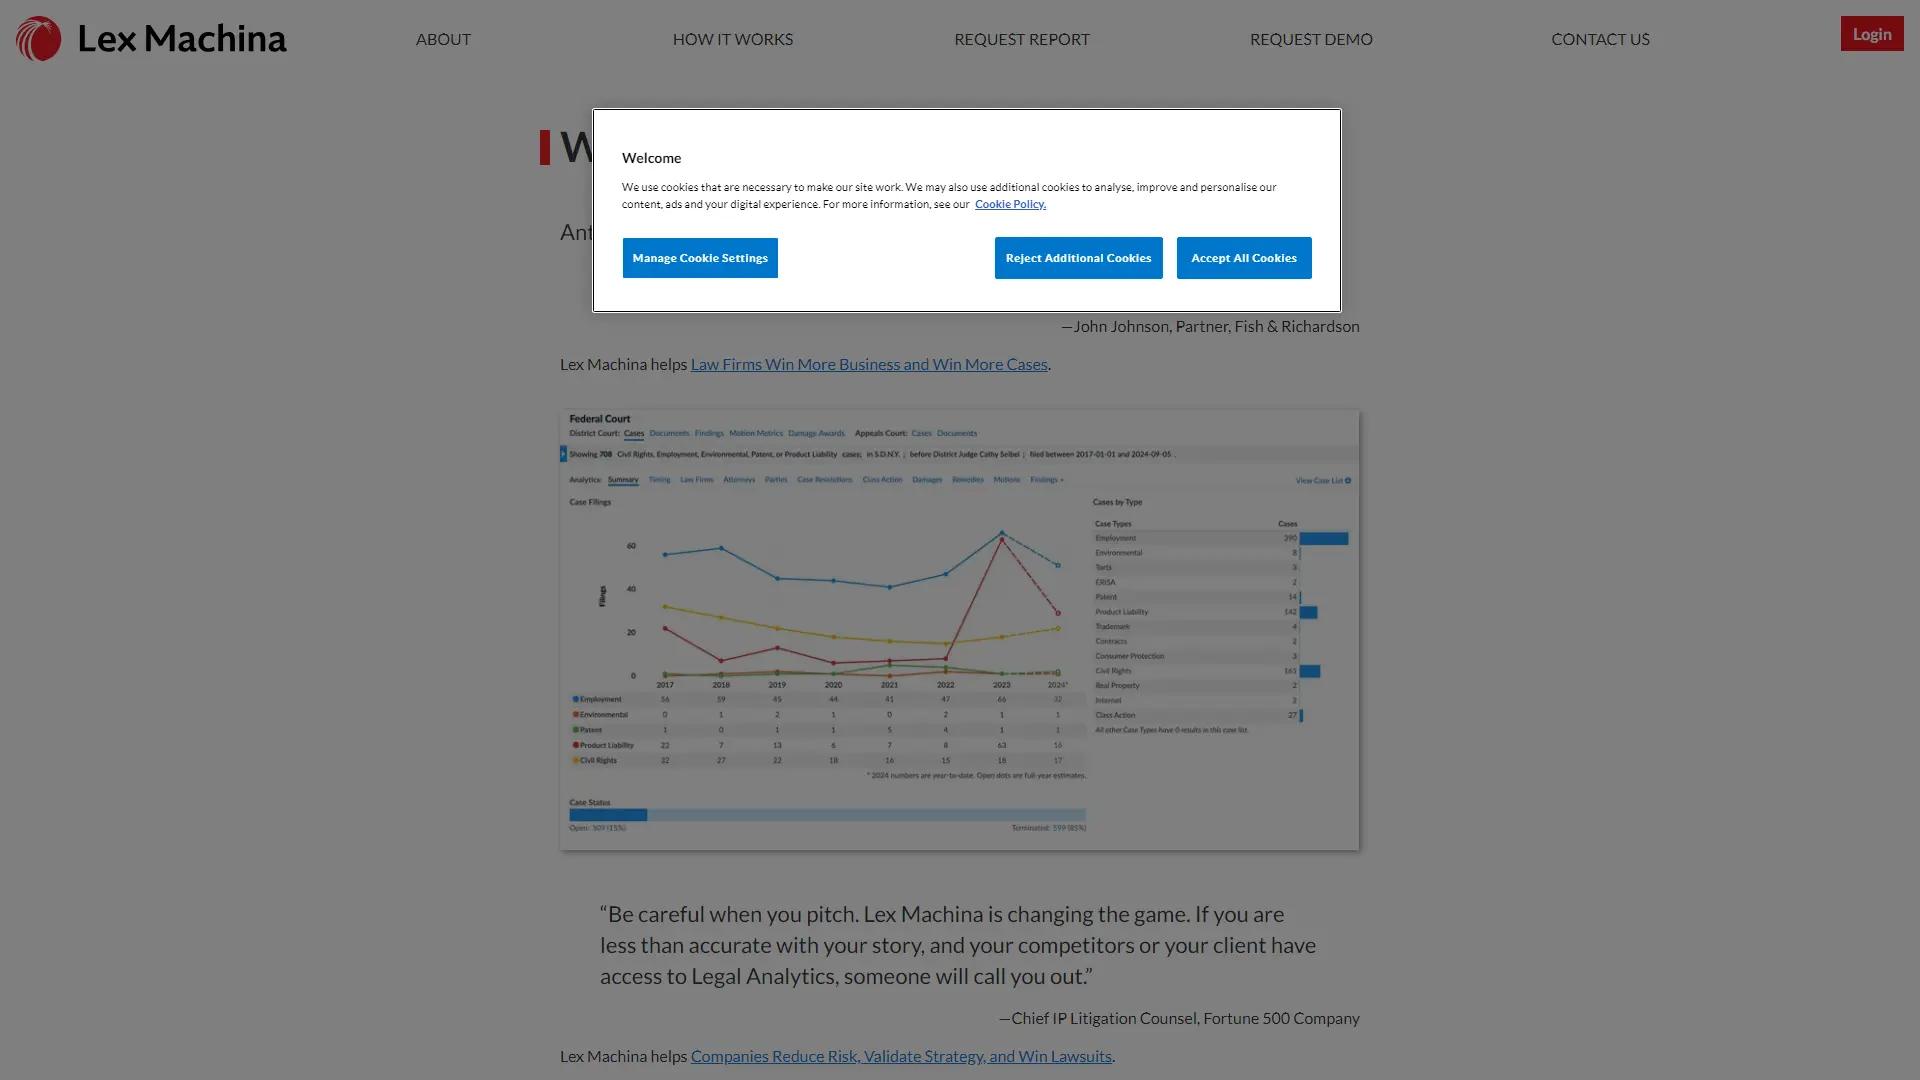The height and width of the screenshot is (1080, 1920).
Task: Click the red heading accent bar
Action: click(544, 148)
